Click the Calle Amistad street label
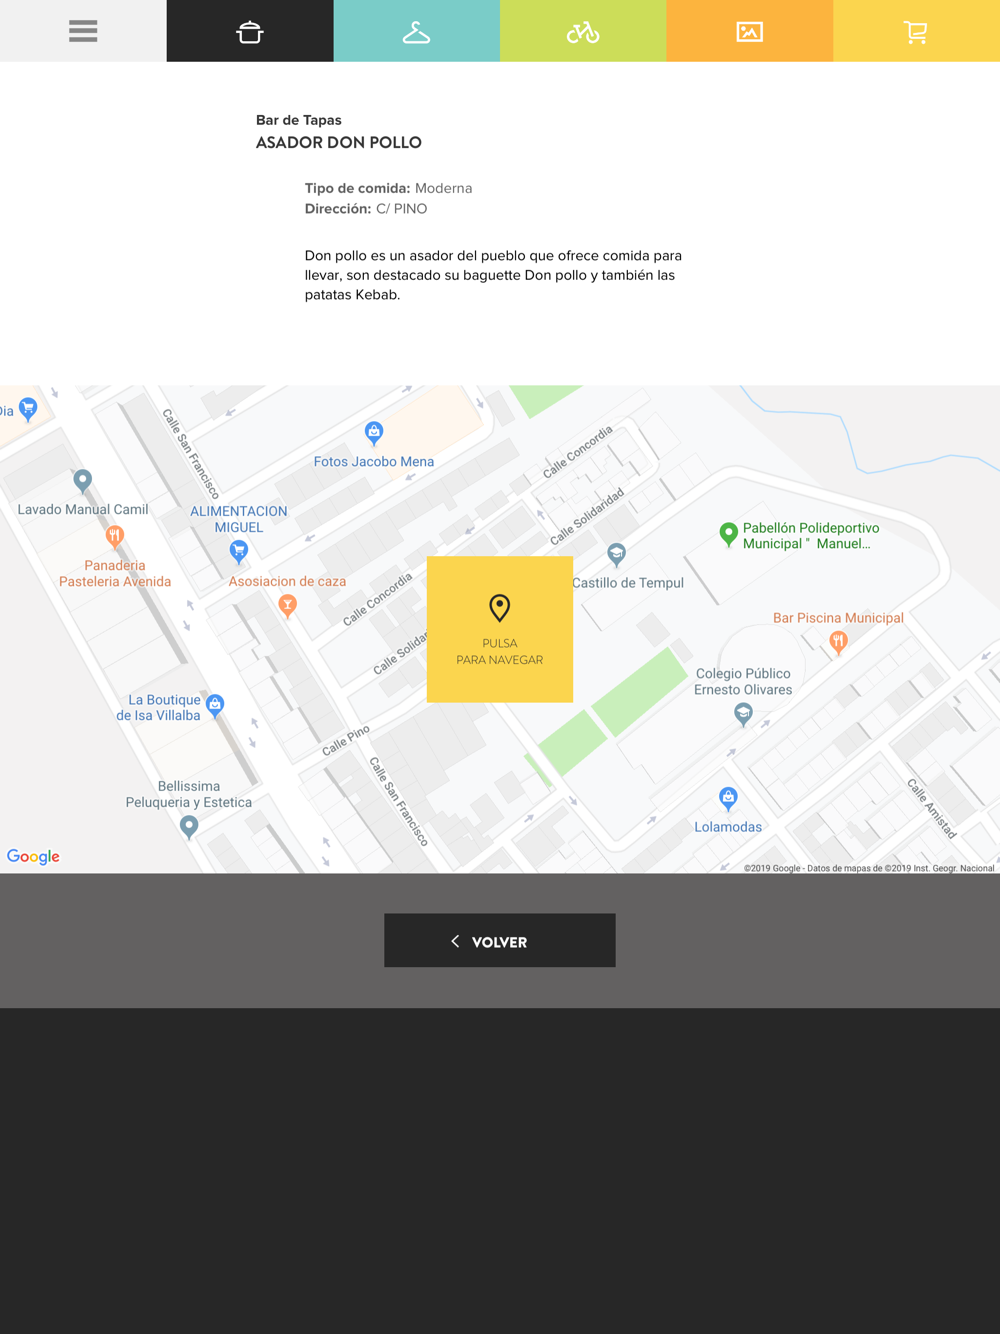This screenshot has width=1000, height=1334. (x=932, y=808)
